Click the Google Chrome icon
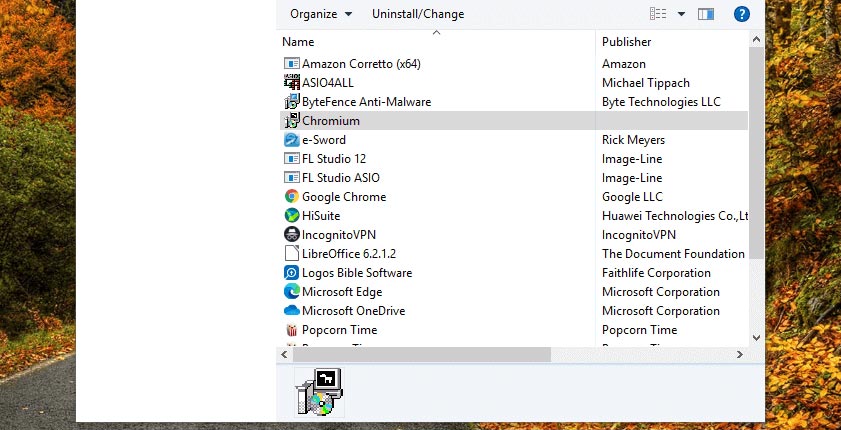The image size is (841, 430). click(x=291, y=197)
